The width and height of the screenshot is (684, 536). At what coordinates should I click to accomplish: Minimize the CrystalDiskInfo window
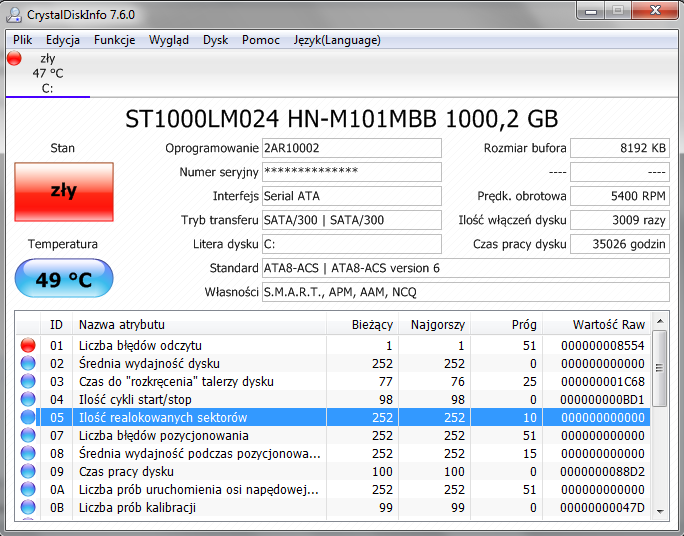[591, 10]
